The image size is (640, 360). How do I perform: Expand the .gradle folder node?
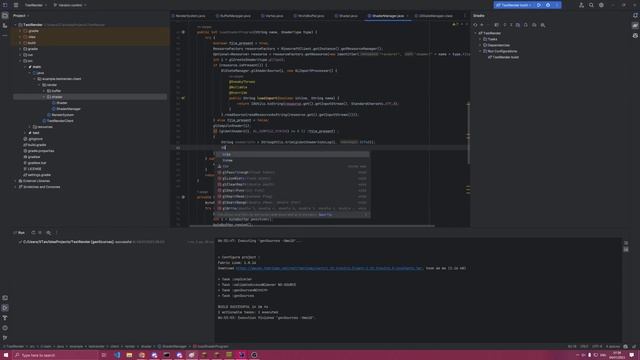pos(20,31)
